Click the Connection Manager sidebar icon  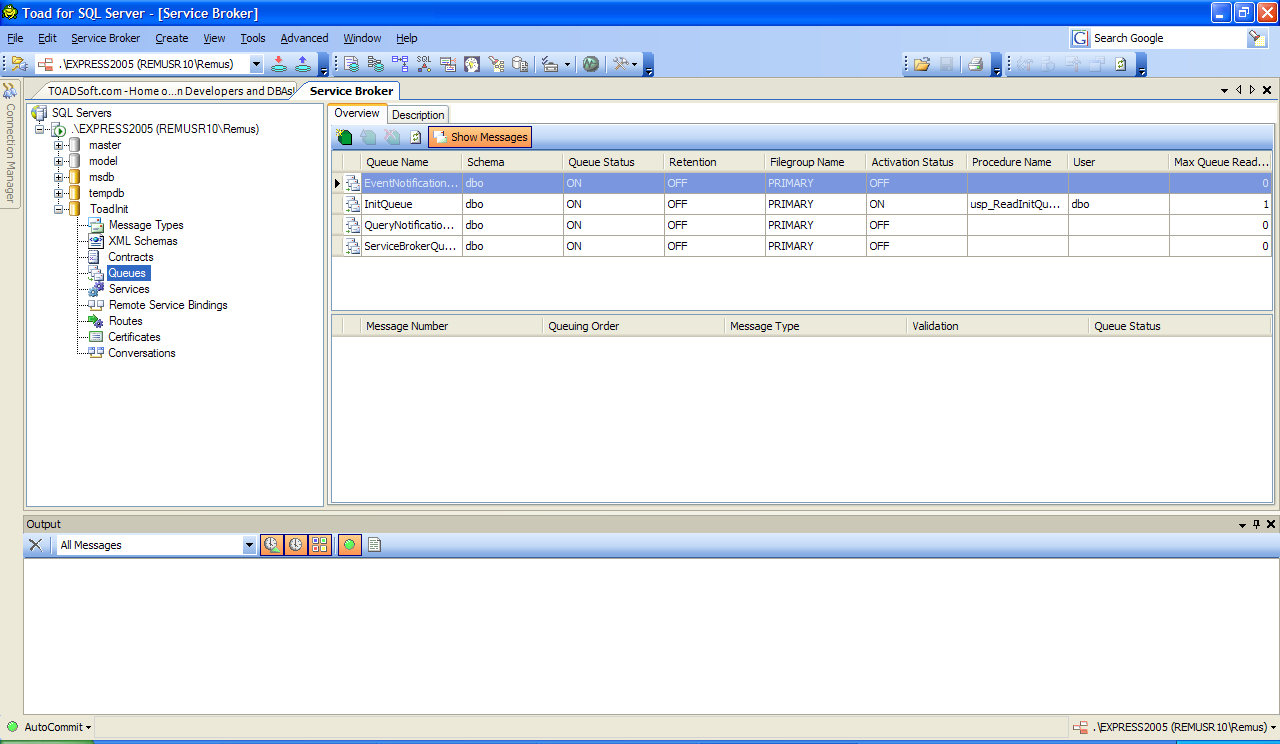(10, 91)
